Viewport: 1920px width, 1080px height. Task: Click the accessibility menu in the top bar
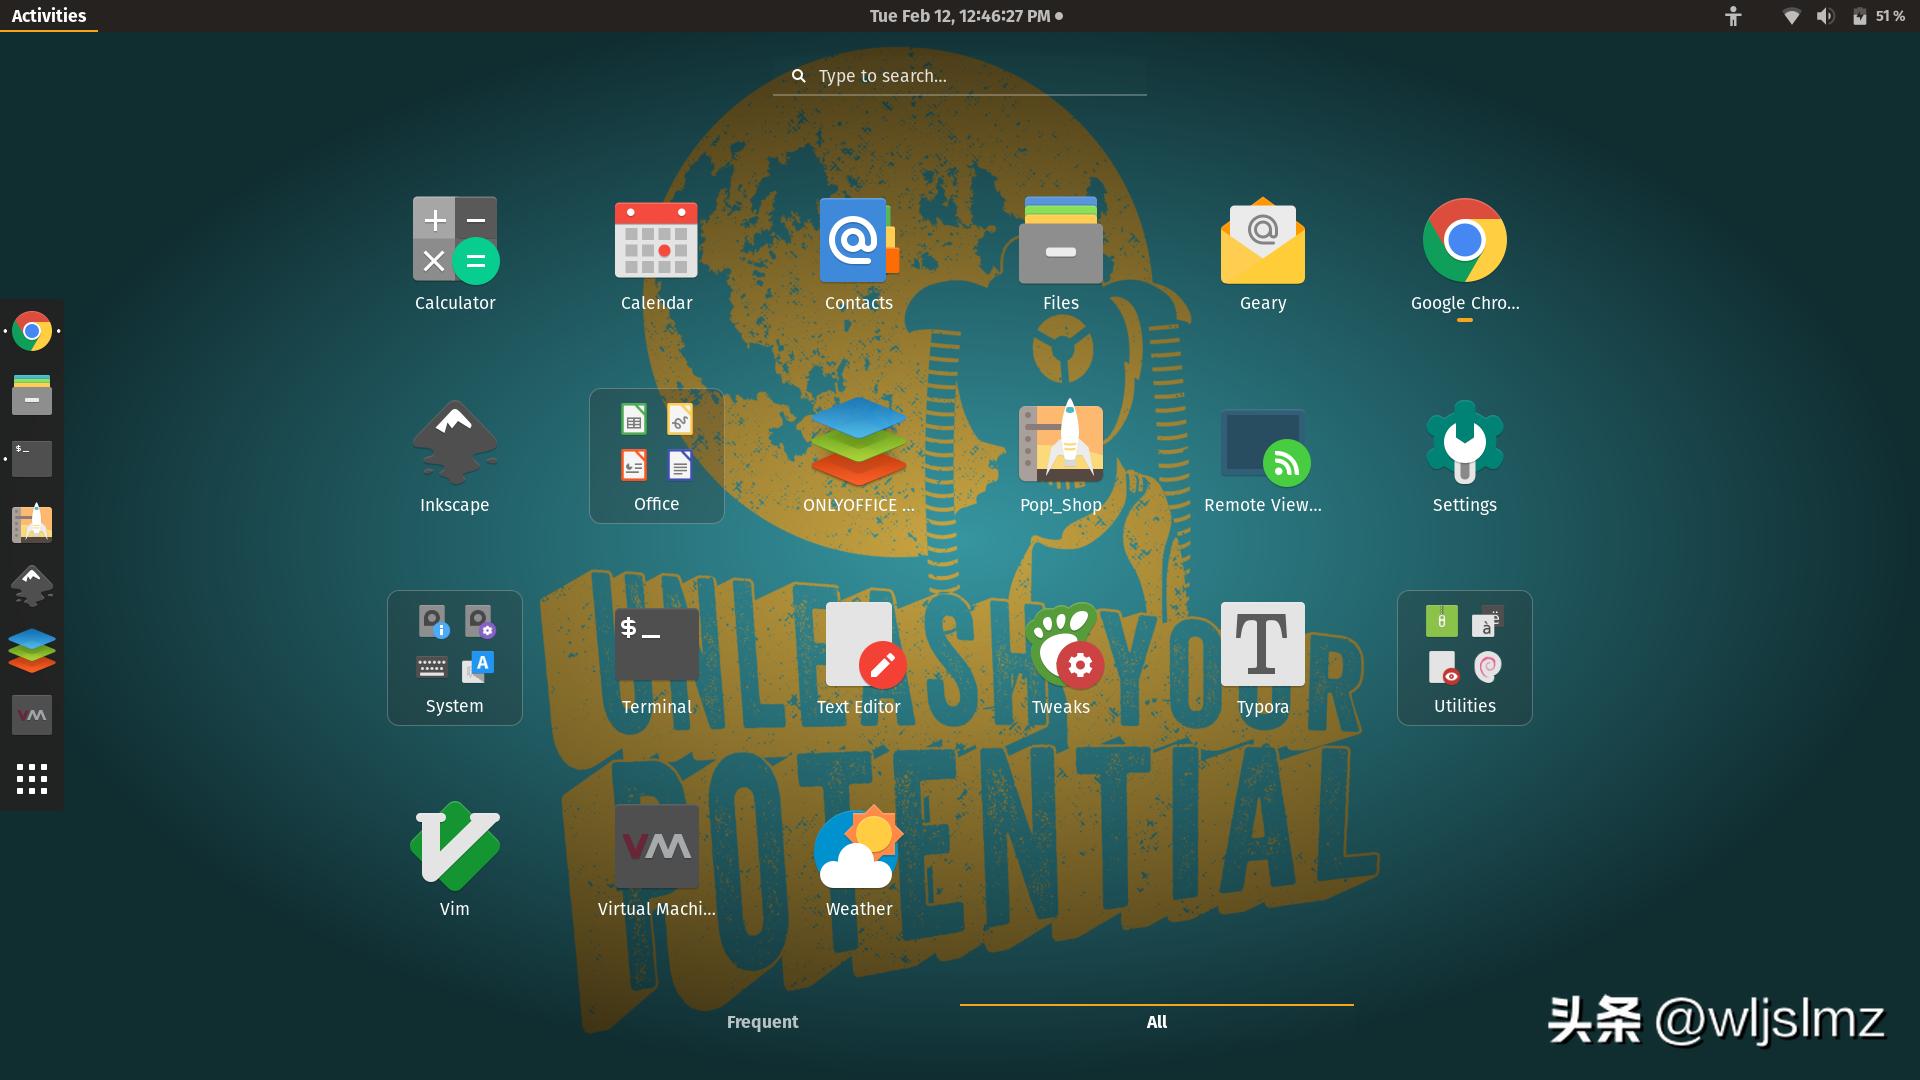1733,15
